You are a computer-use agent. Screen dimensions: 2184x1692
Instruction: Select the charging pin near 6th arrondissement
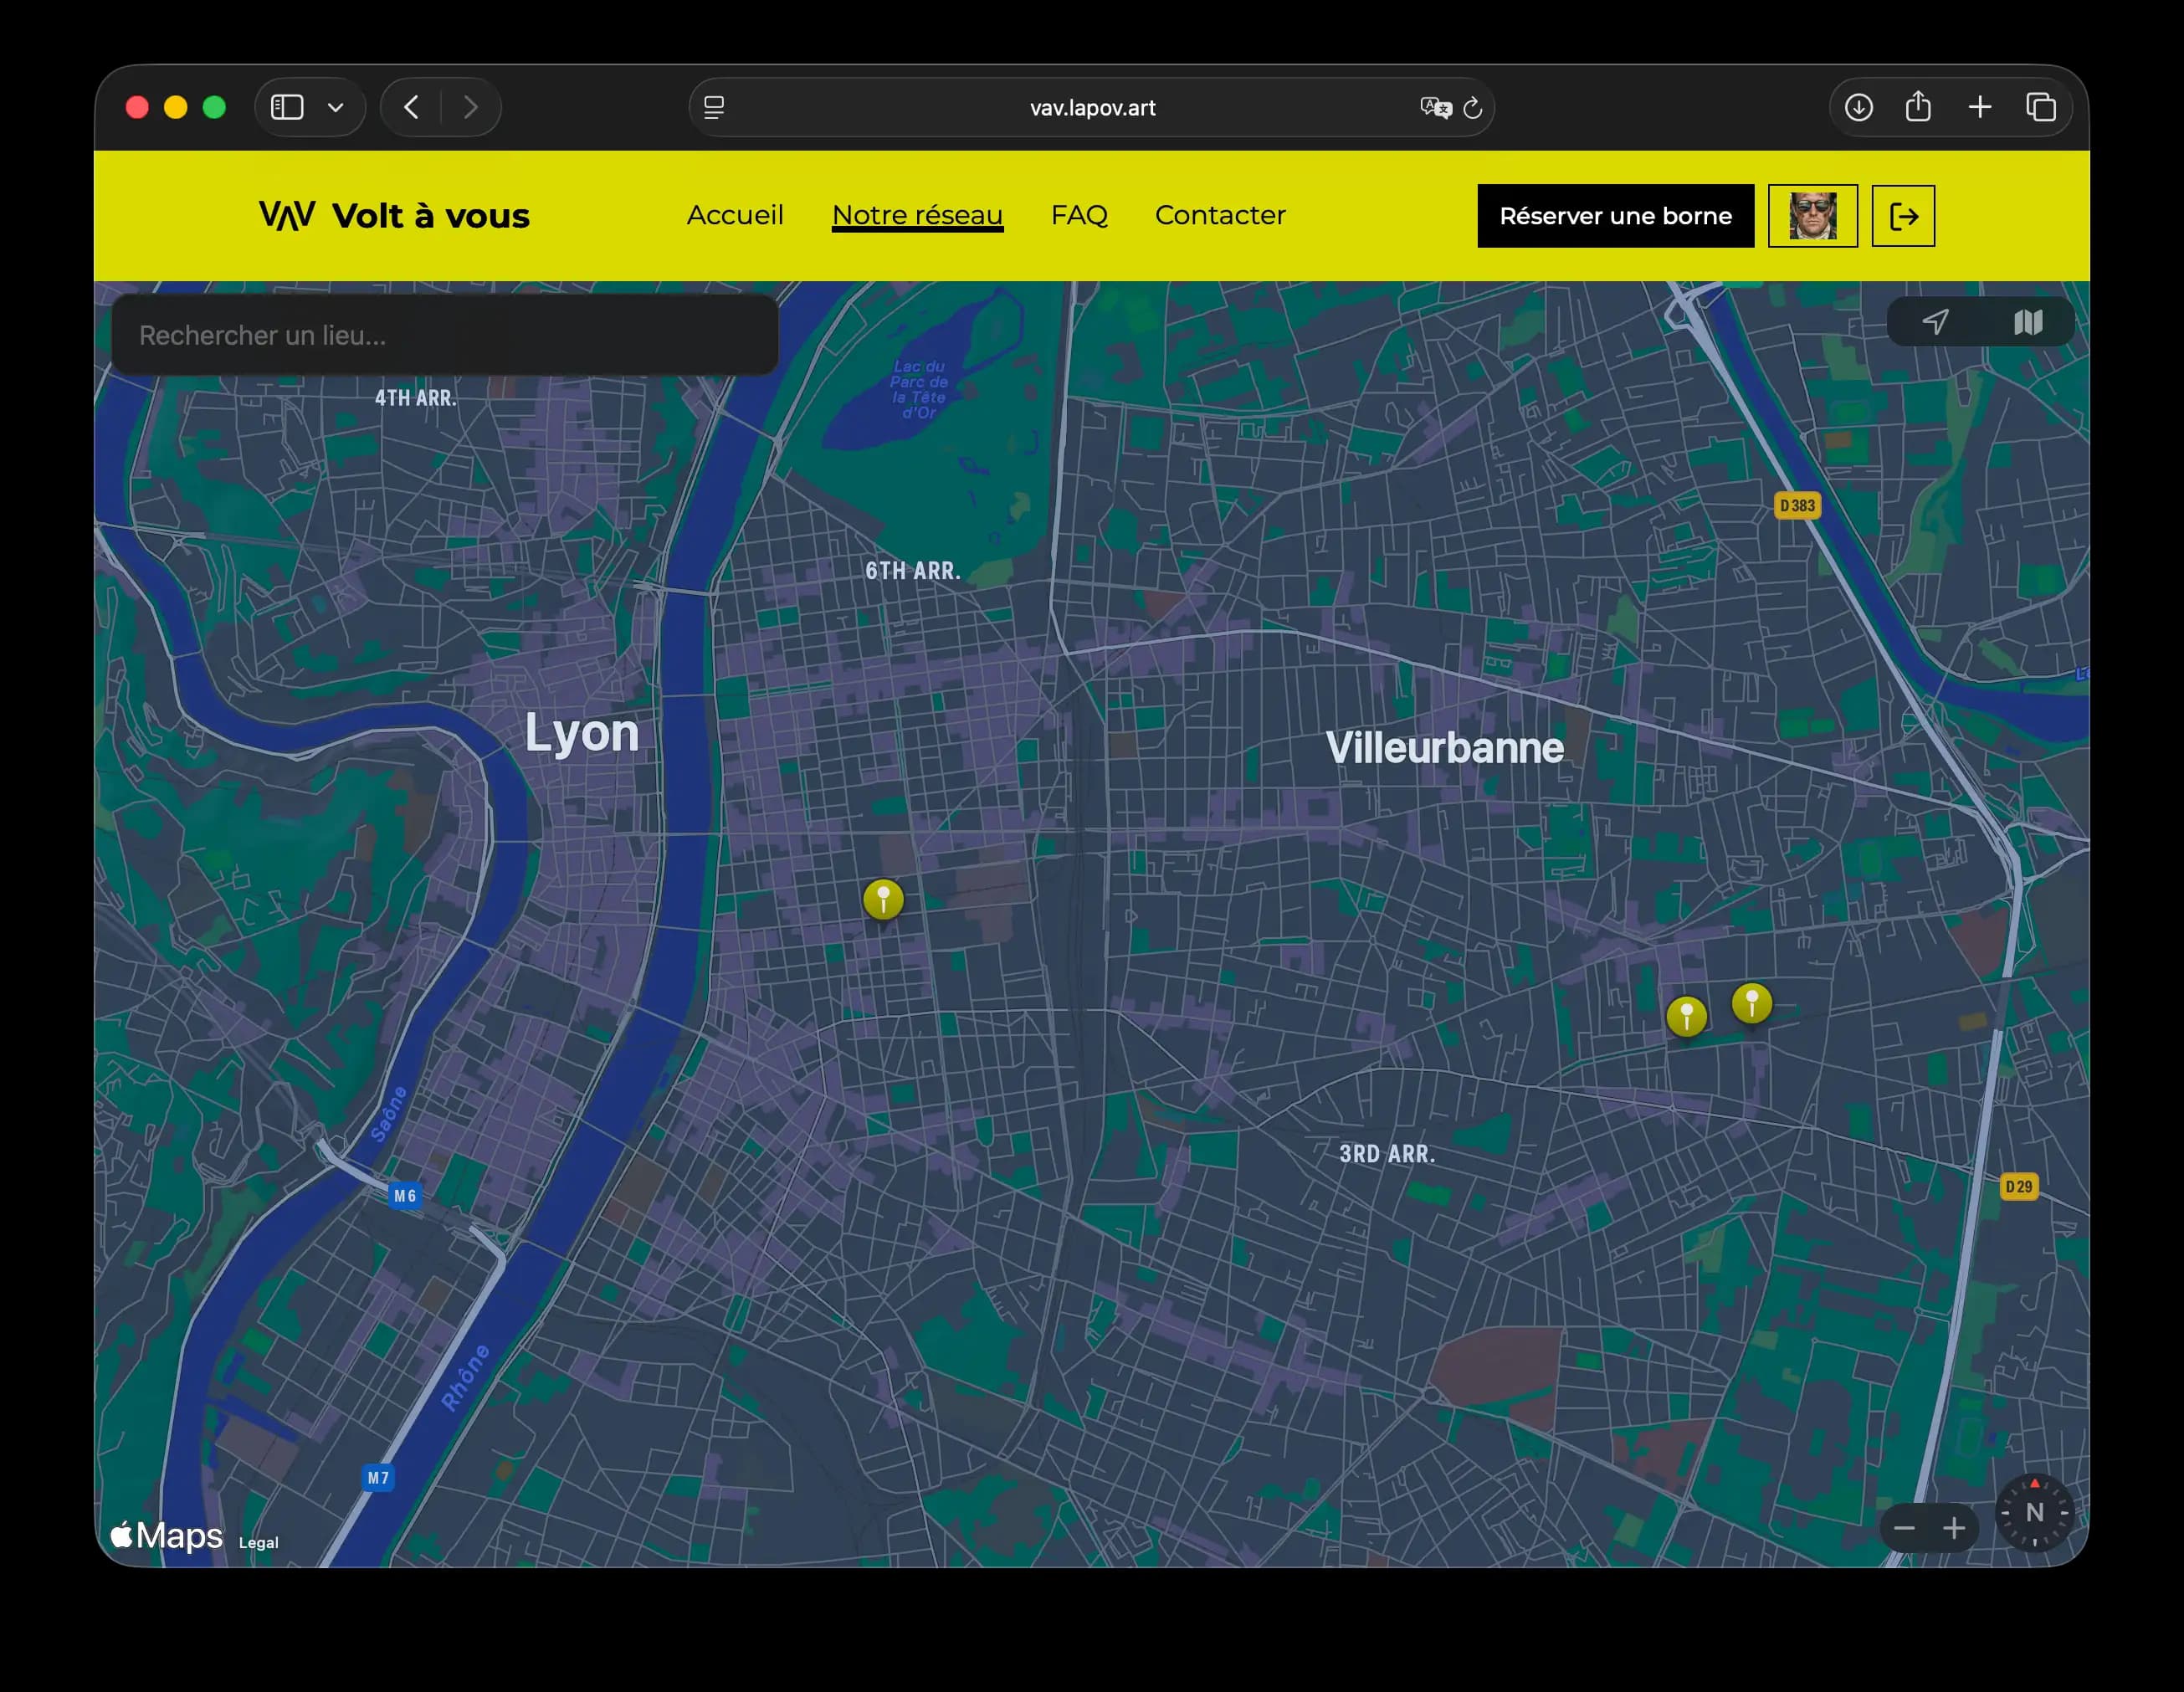[x=882, y=899]
